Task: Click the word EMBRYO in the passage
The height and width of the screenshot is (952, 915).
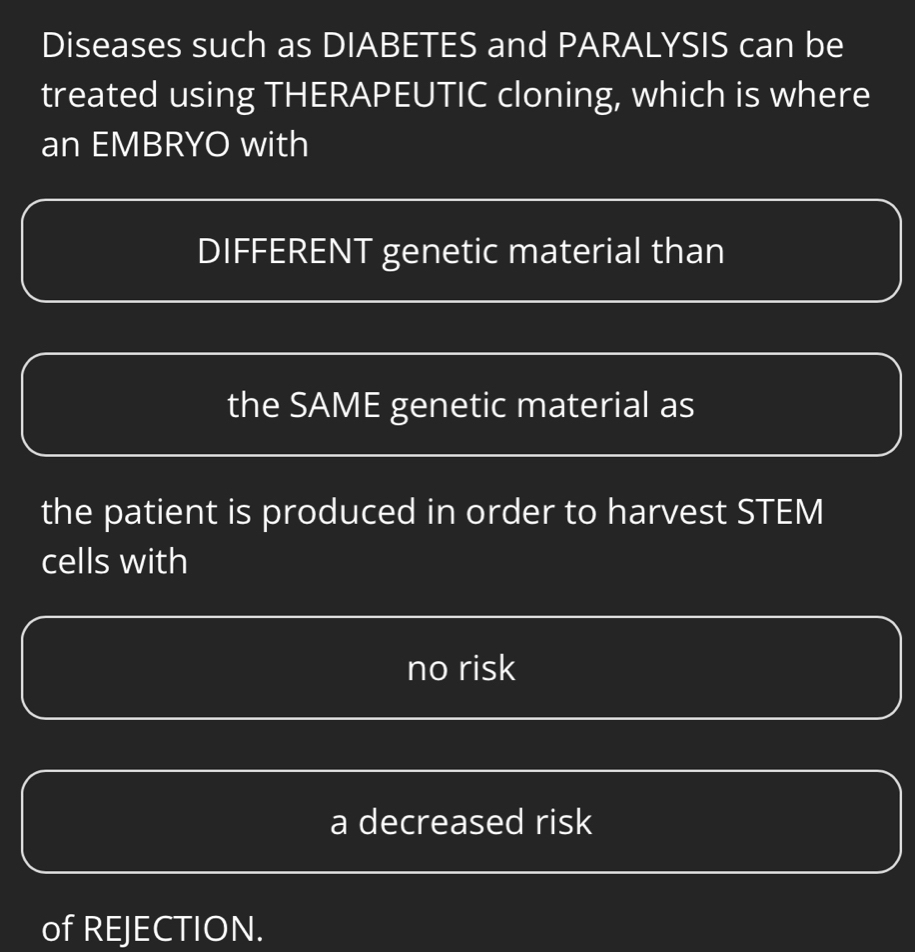Action: pyautogui.click(x=159, y=146)
